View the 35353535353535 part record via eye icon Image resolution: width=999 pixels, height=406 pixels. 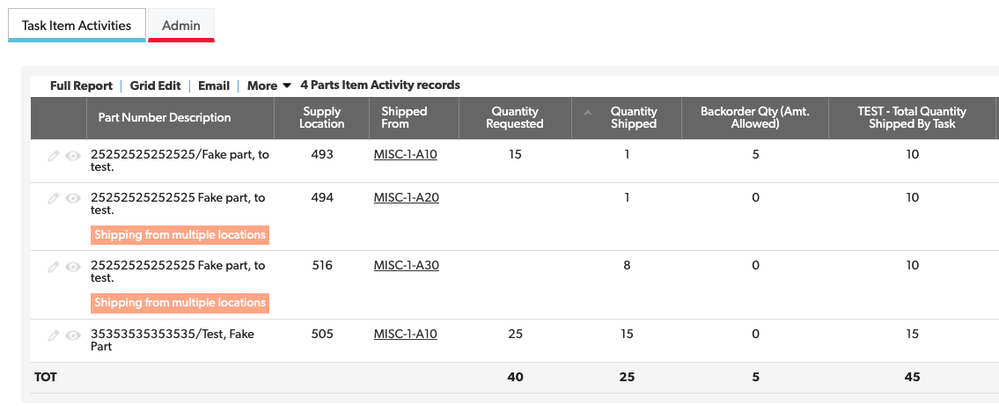(x=73, y=335)
